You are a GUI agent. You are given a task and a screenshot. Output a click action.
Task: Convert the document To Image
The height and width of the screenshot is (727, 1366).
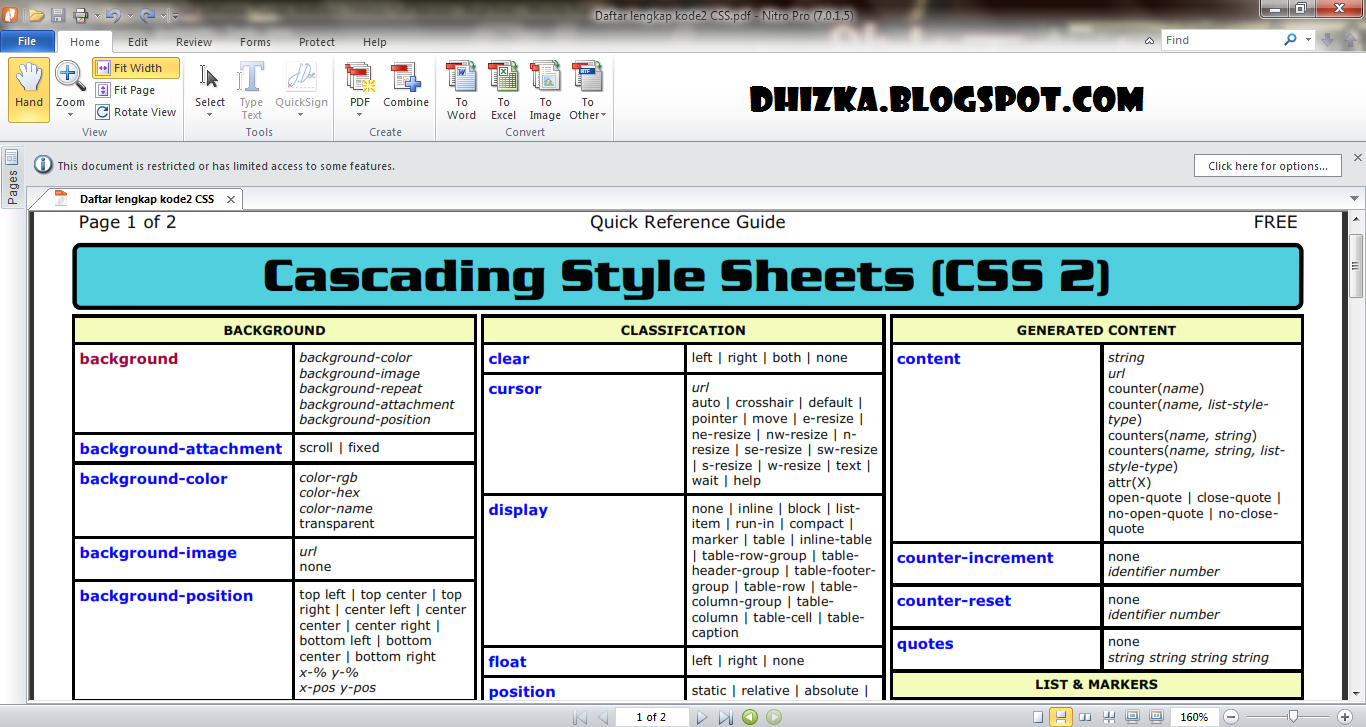click(x=545, y=90)
